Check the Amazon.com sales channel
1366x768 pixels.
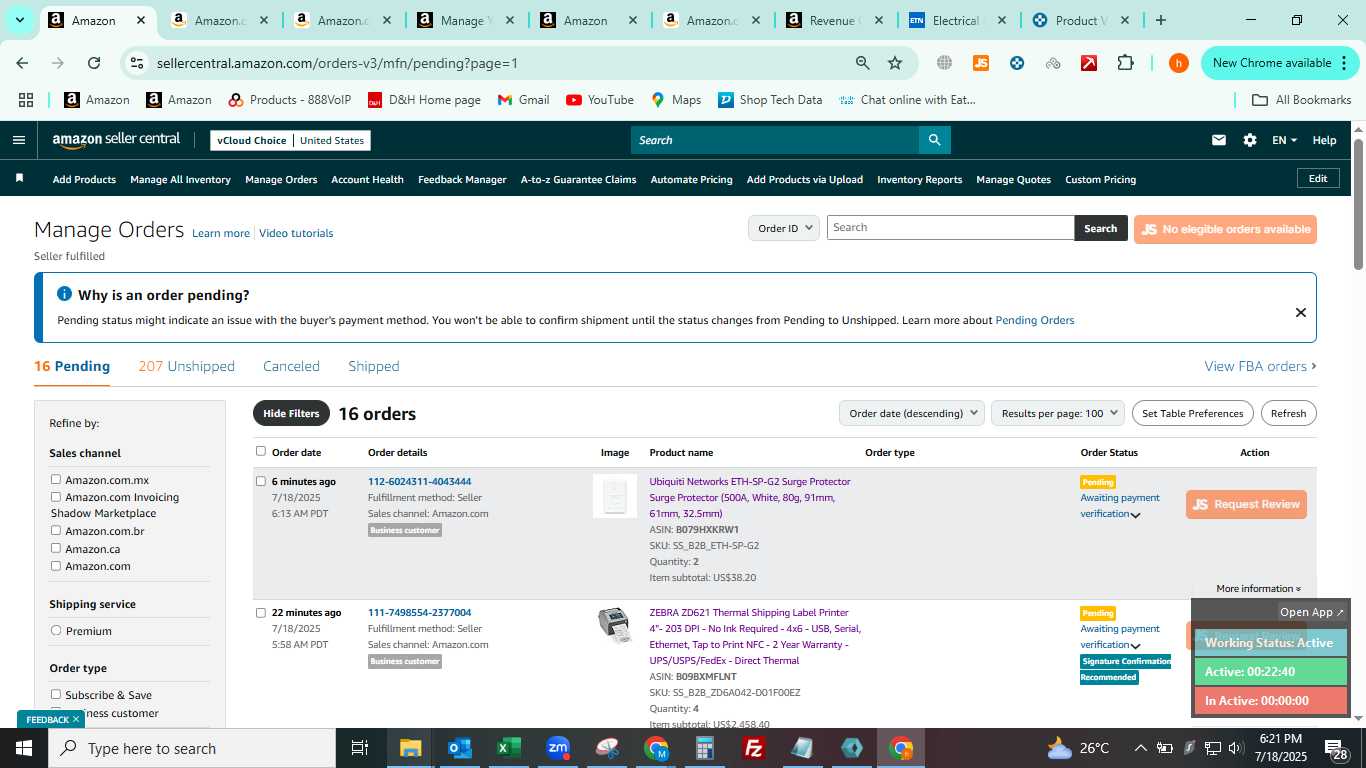[56, 566]
